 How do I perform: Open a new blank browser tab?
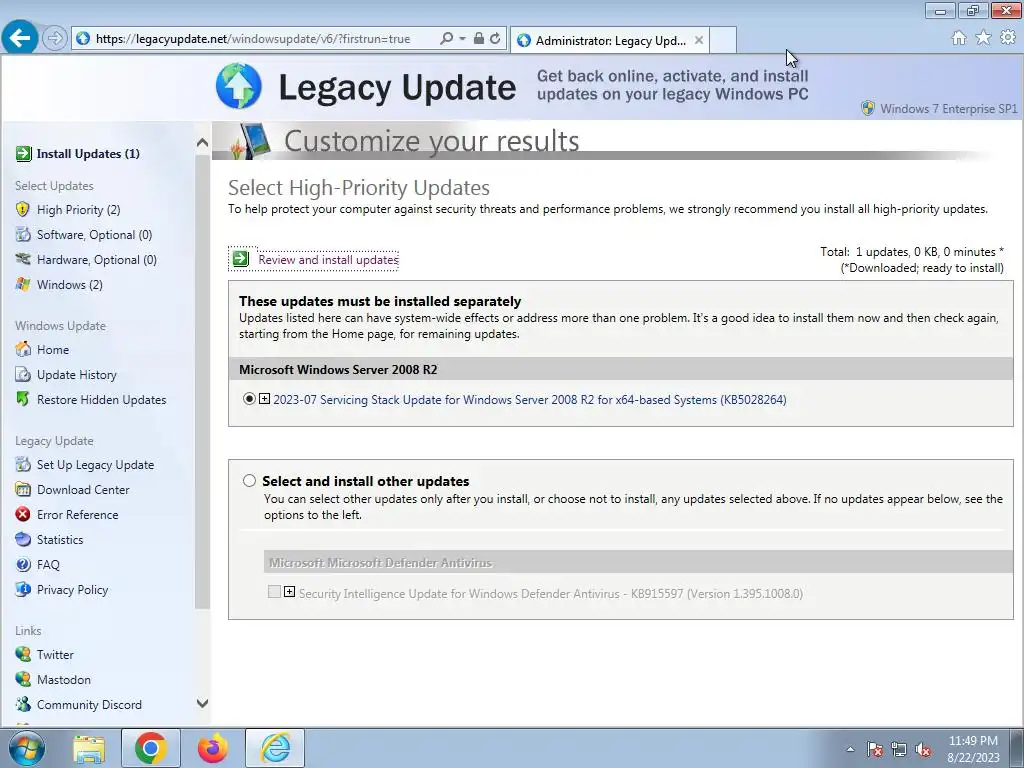click(723, 40)
